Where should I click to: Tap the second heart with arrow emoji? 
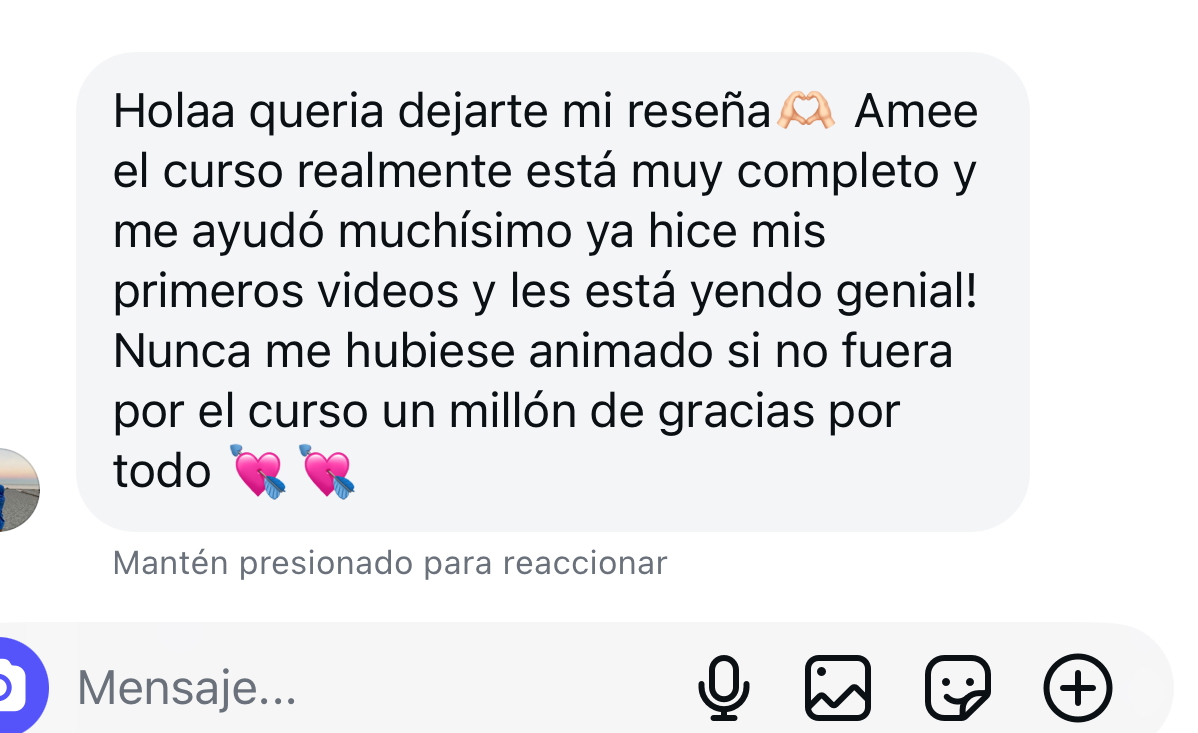click(x=328, y=471)
